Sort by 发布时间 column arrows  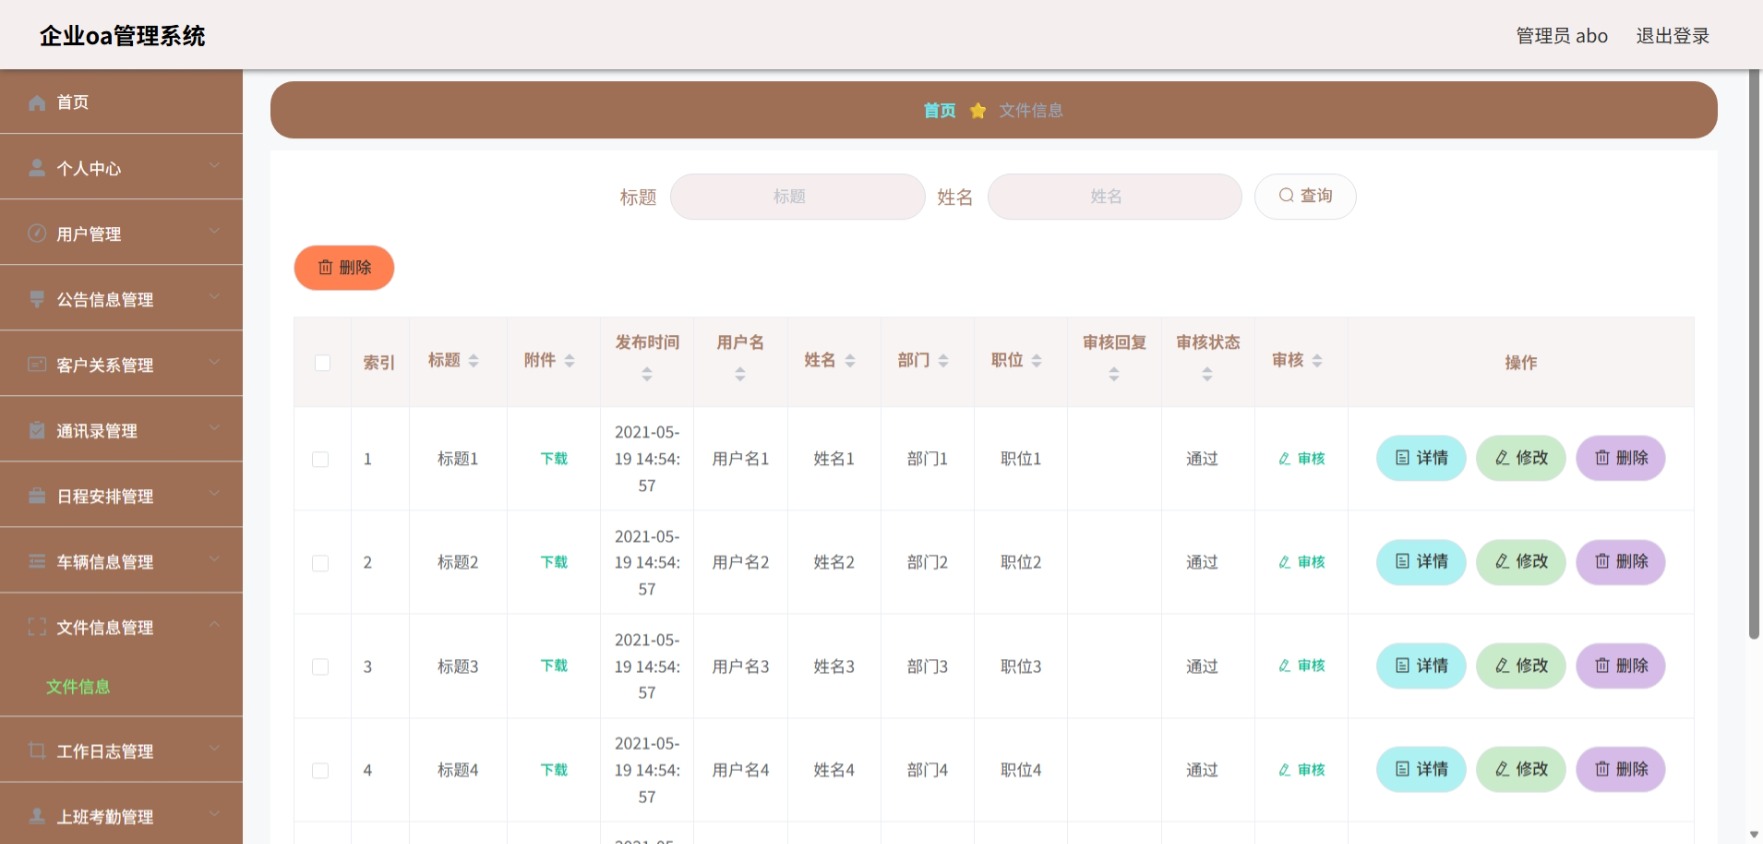click(647, 374)
